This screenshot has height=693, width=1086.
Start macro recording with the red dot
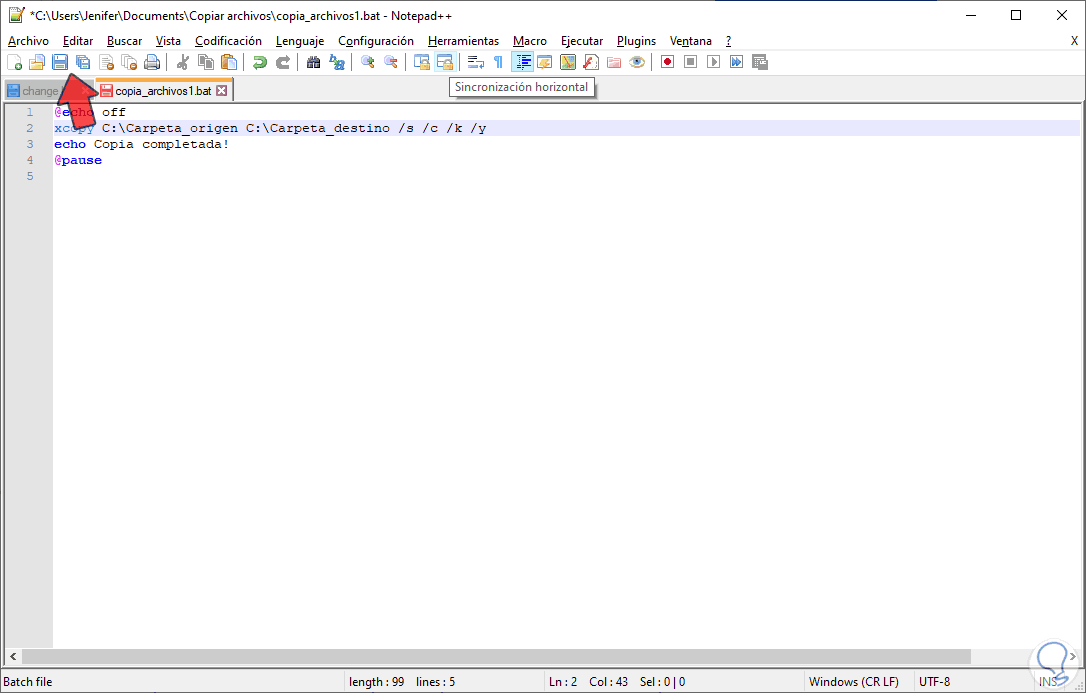(x=668, y=62)
